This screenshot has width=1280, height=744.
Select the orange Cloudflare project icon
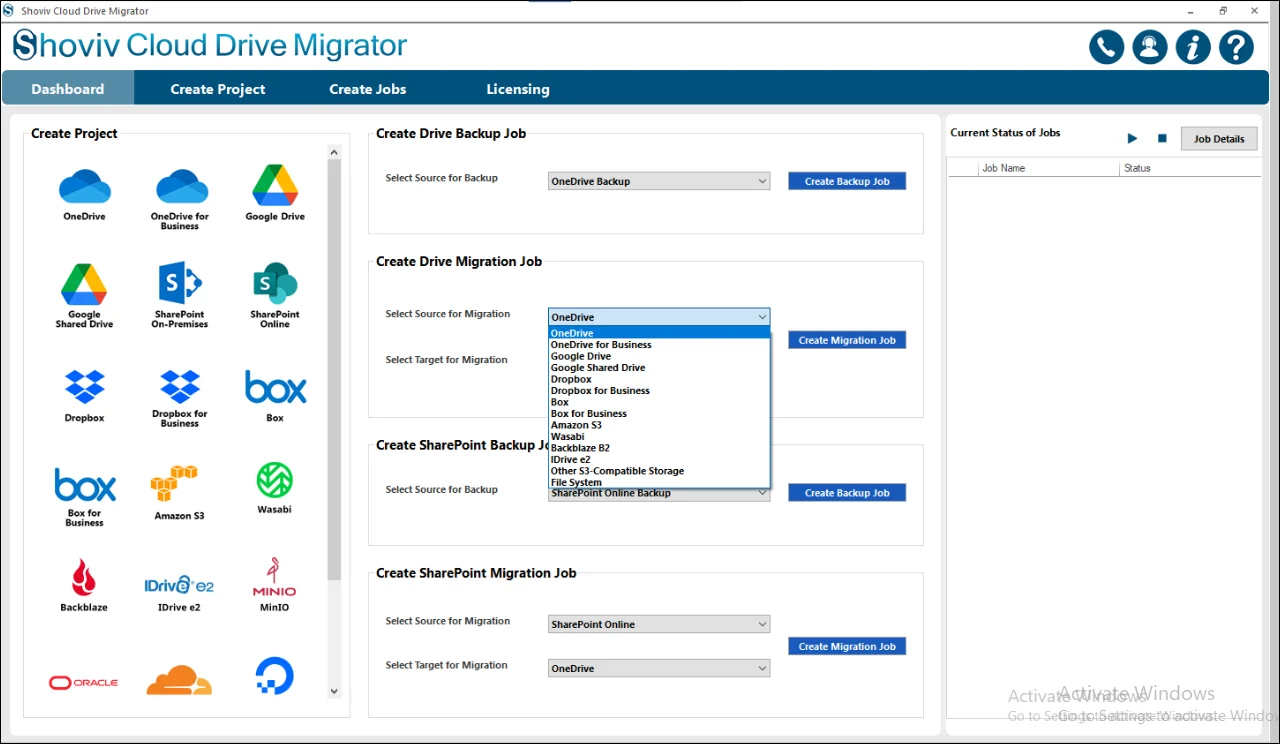click(180, 680)
